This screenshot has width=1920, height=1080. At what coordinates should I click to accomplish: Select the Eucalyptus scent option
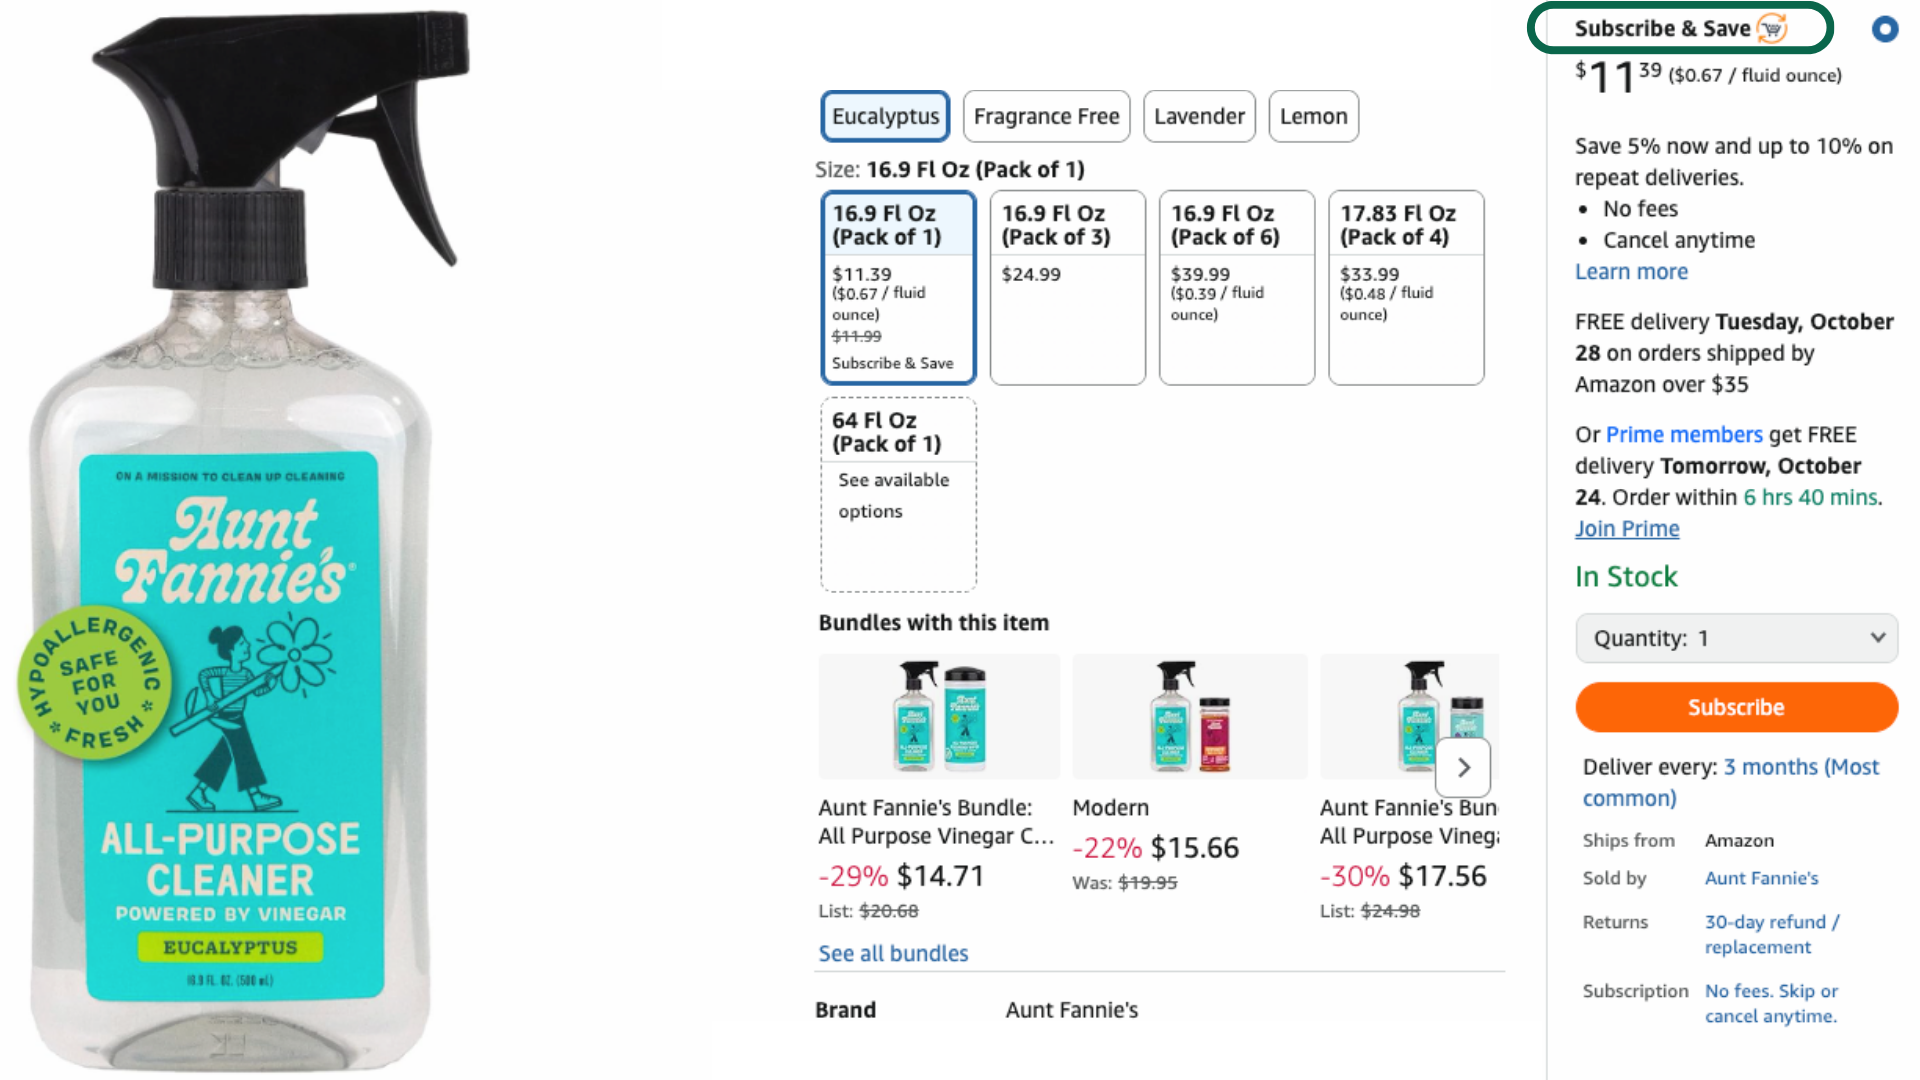click(884, 116)
